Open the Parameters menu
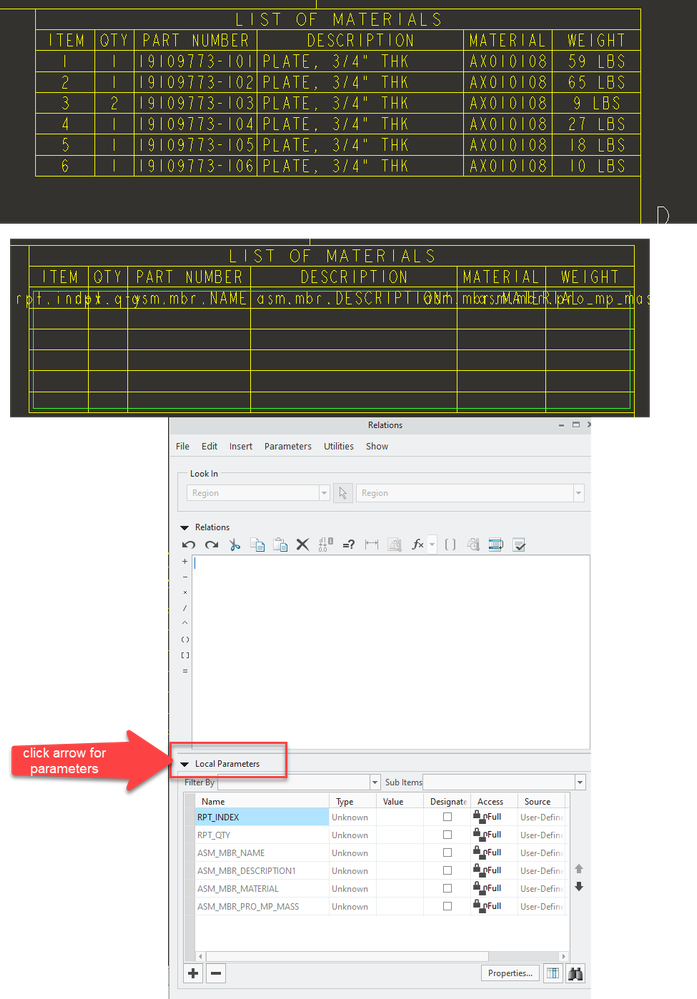697x999 pixels. [288, 446]
